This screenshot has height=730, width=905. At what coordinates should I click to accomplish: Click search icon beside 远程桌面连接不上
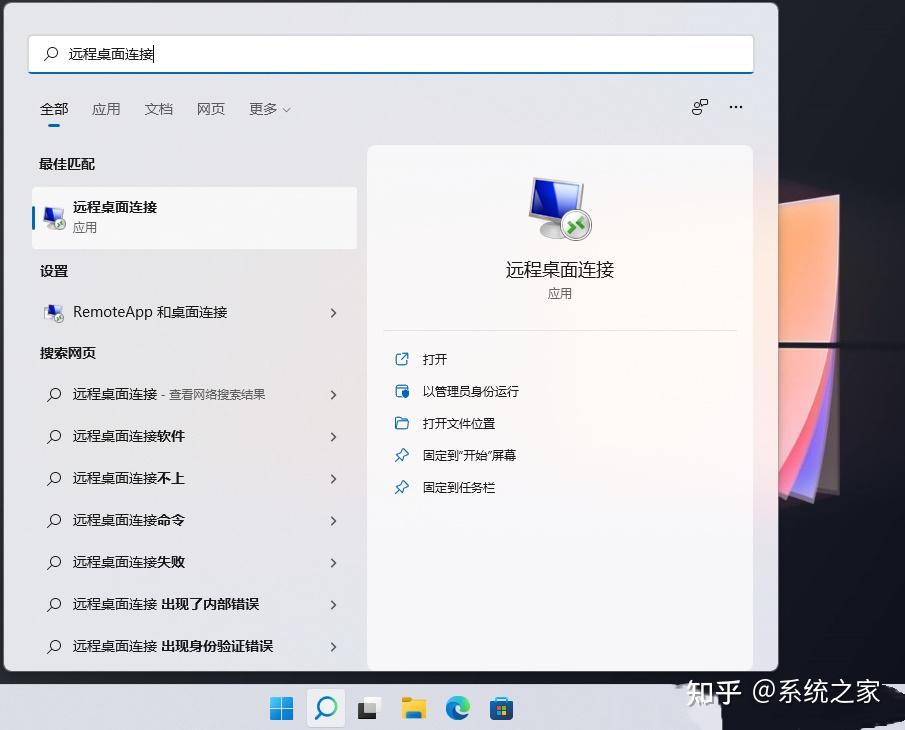coord(54,478)
